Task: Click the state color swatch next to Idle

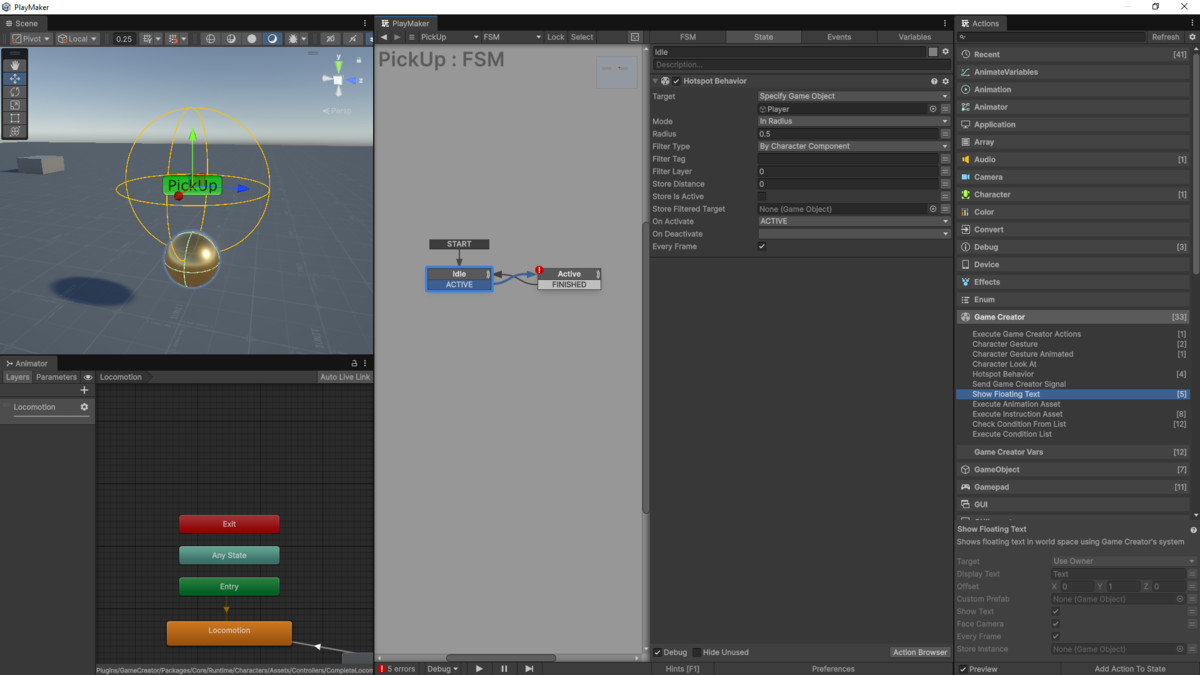Action: [x=933, y=52]
